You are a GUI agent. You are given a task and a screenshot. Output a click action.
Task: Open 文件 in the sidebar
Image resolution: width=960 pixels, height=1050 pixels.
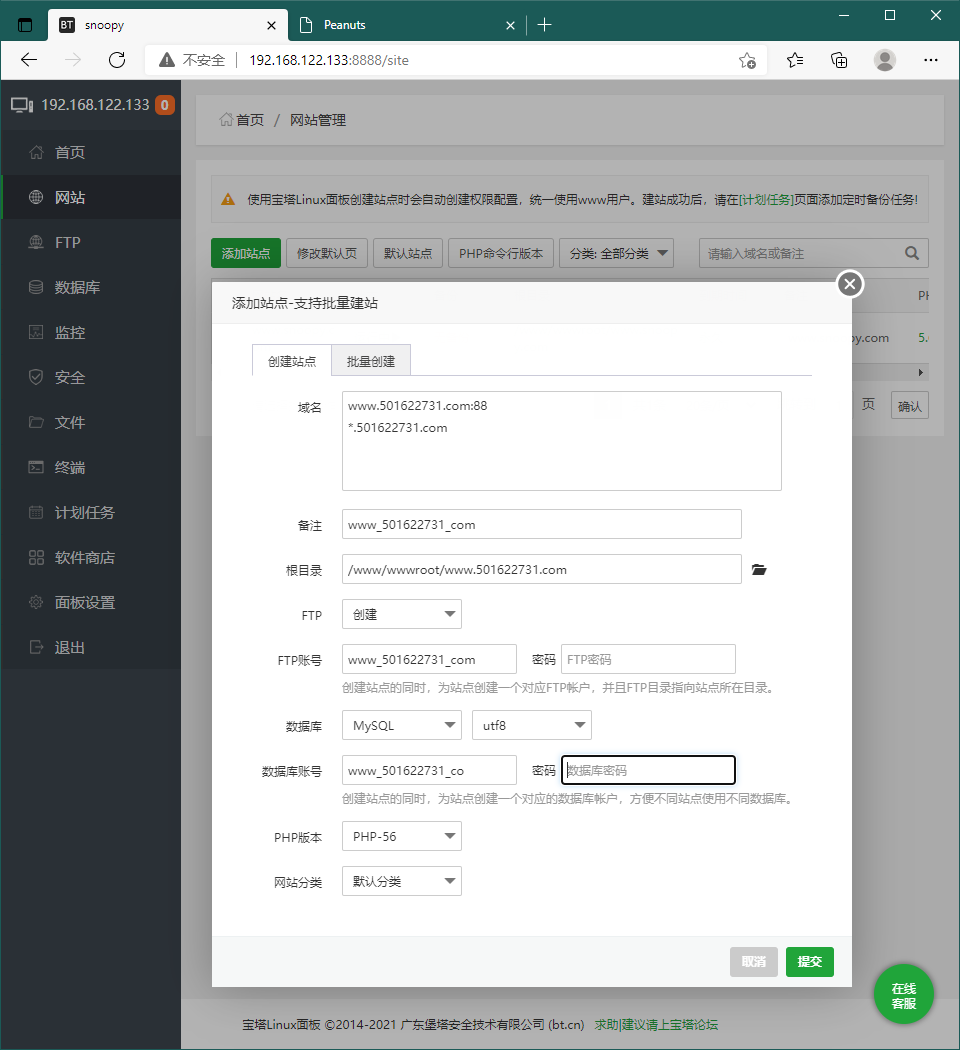91,423
